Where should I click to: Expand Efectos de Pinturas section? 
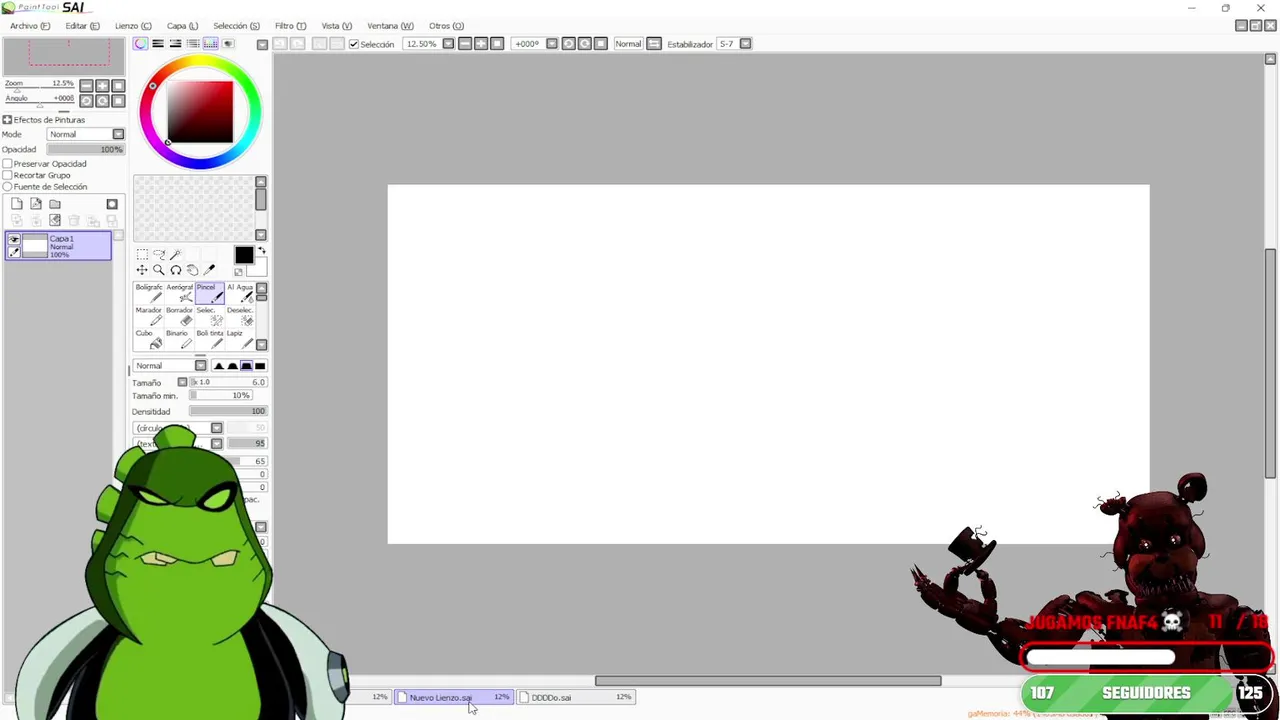click(7, 120)
